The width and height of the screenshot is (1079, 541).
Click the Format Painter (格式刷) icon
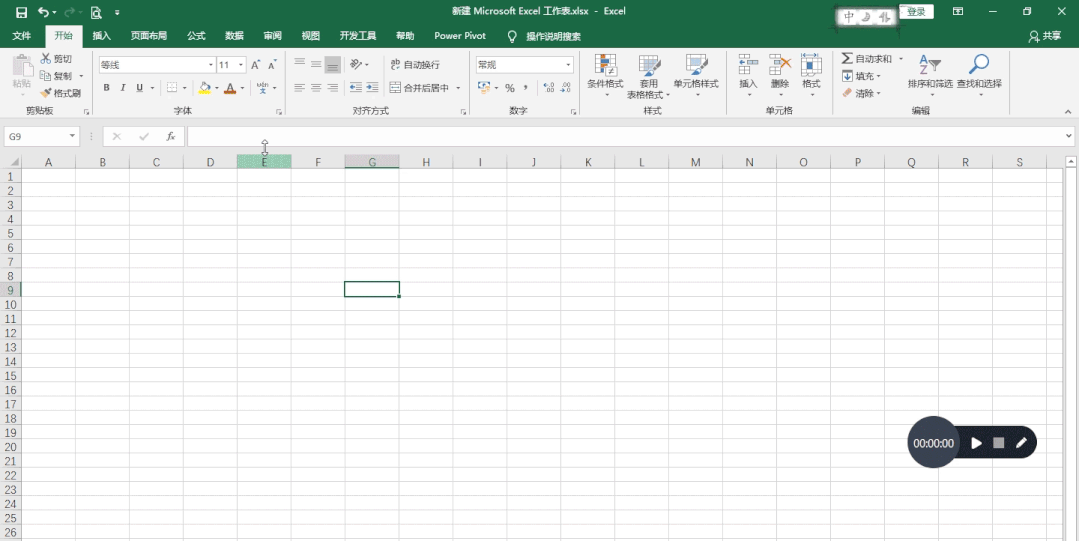[x=46, y=93]
